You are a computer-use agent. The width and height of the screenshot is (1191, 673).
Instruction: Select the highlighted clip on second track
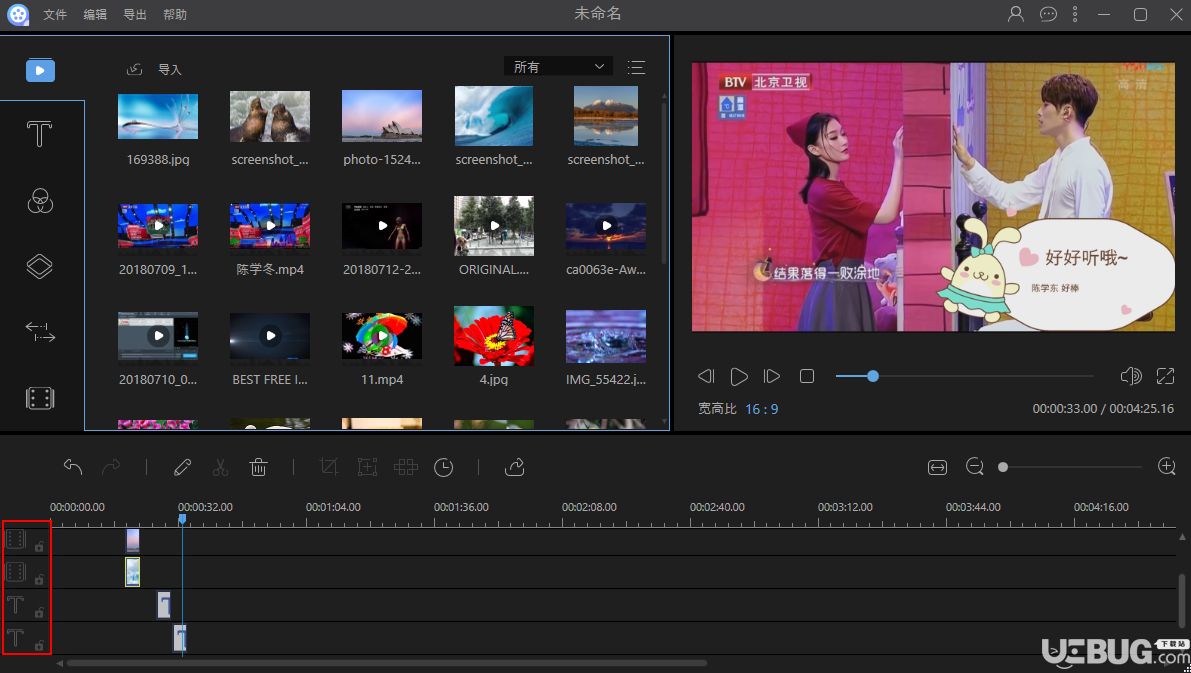pos(132,572)
